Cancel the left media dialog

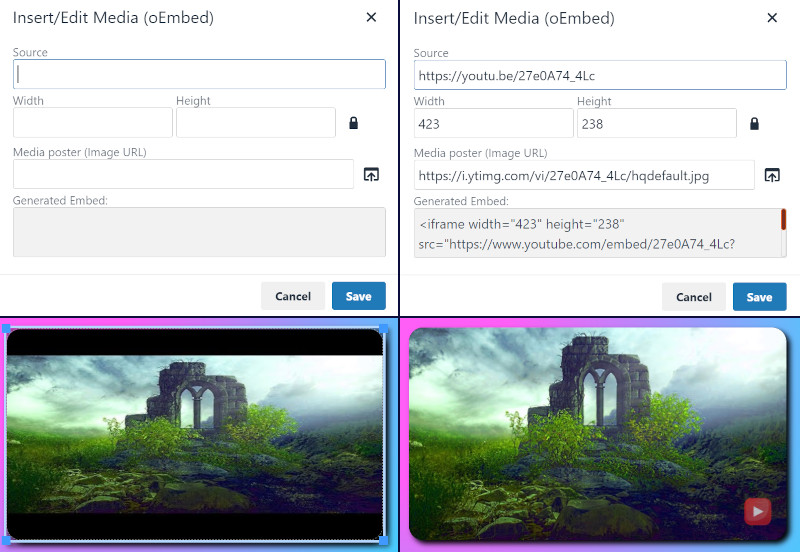click(293, 296)
